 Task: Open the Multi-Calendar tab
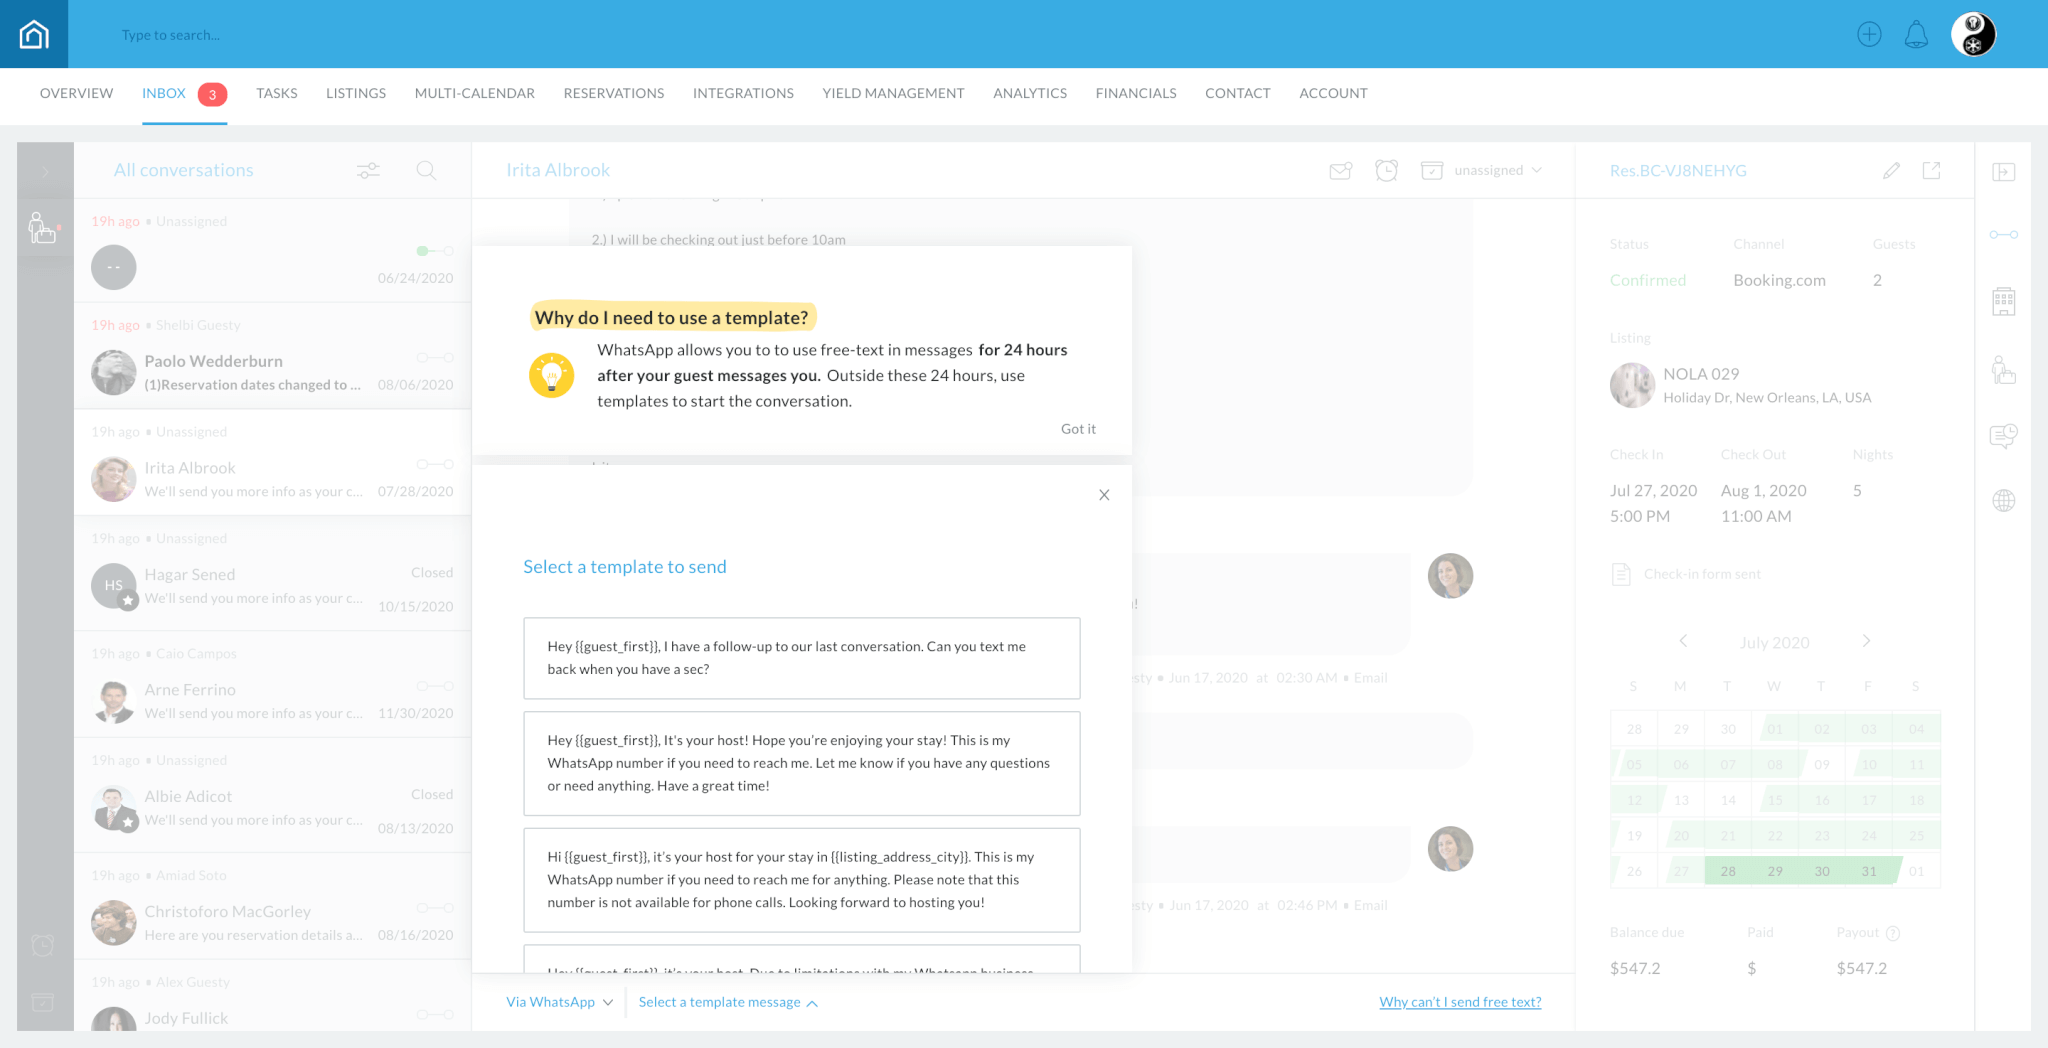pos(474,93)
